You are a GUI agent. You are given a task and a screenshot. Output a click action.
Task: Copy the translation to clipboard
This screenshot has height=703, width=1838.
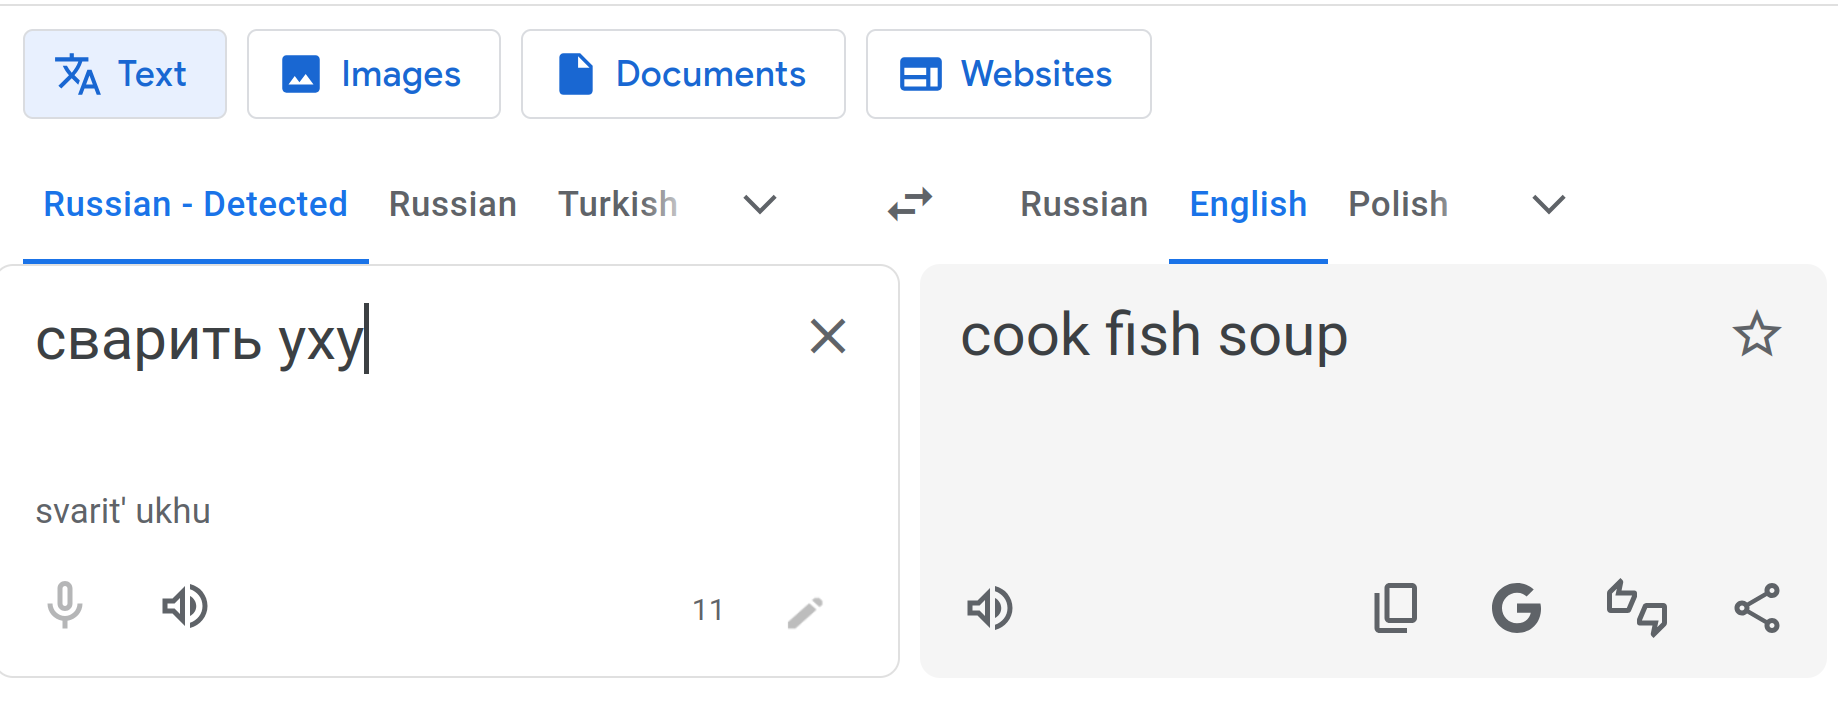point(1396,608)
